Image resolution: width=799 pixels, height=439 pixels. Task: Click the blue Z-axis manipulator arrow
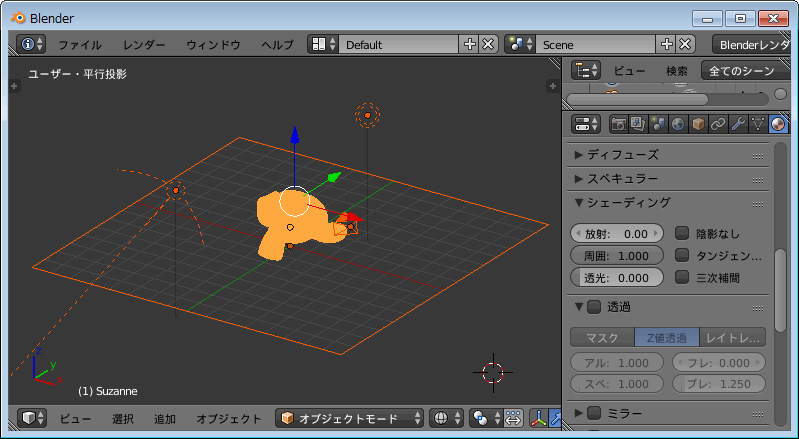[x=294, y=136]
